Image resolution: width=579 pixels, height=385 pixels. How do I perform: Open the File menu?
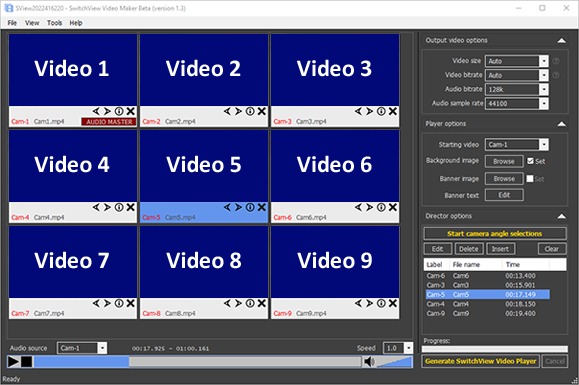(x=12, y=23)
